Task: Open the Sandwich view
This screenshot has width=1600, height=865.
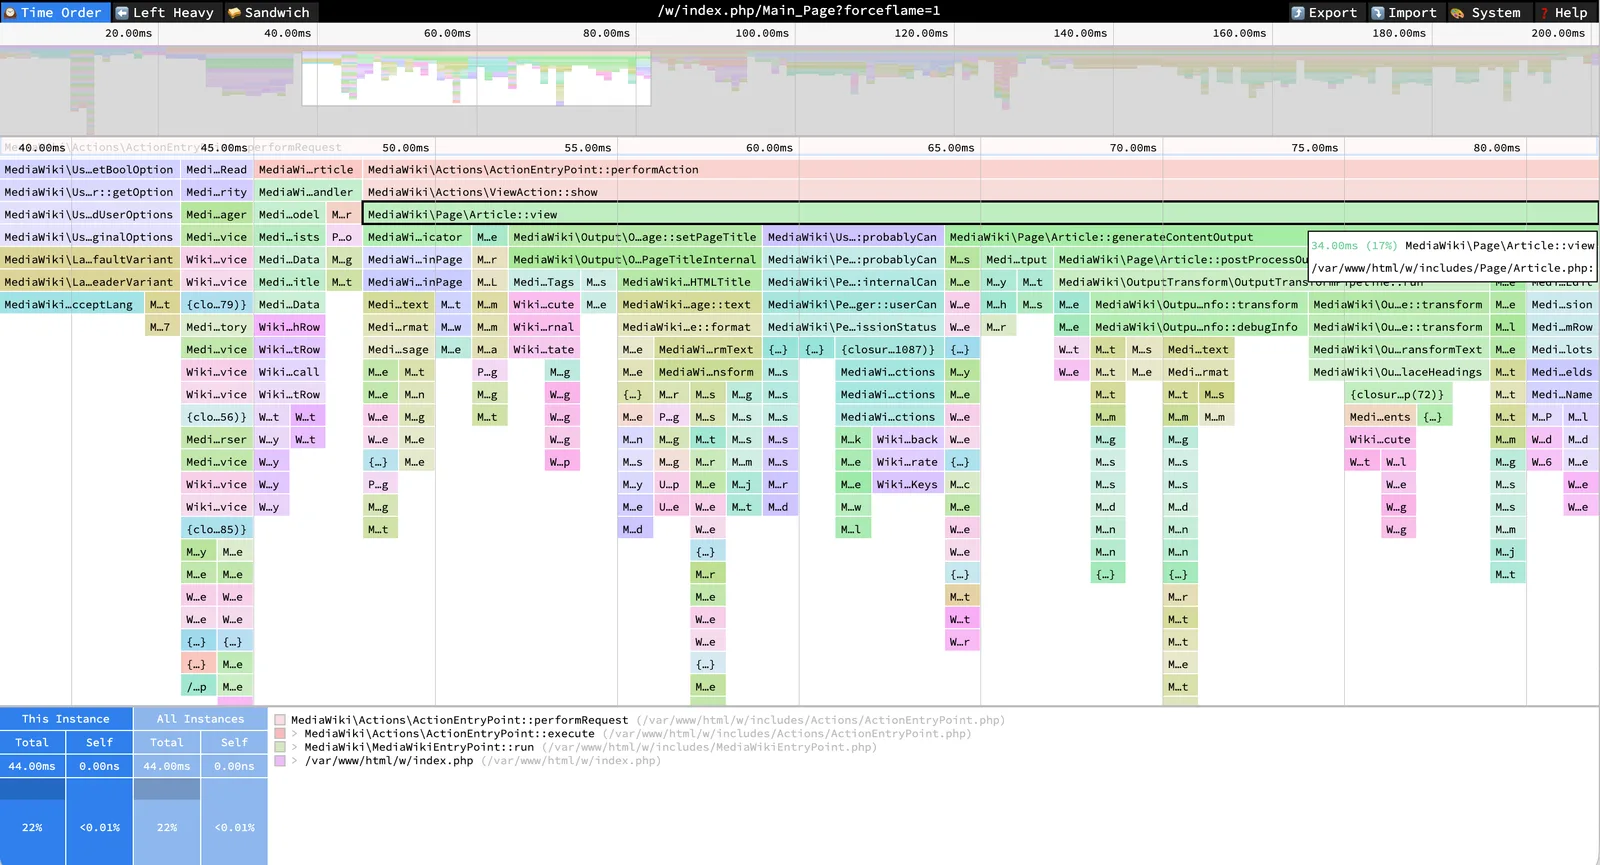Action: (268, 12)
